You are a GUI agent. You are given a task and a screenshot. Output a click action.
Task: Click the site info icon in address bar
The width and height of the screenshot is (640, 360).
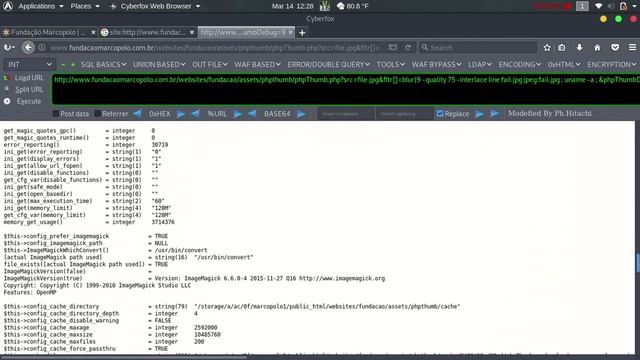click(x=42, y=47)
